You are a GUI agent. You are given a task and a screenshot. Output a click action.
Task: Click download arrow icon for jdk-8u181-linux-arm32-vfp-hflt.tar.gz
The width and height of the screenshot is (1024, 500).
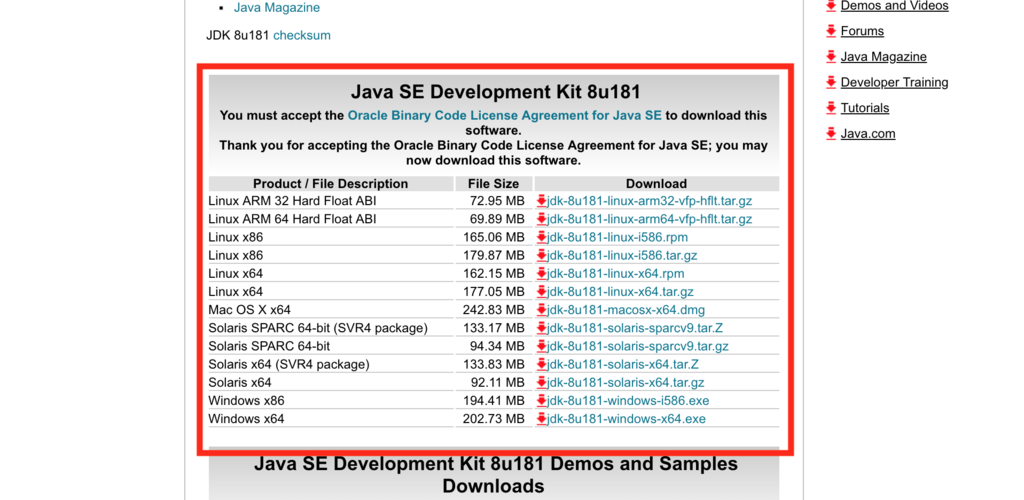(541, 201)
